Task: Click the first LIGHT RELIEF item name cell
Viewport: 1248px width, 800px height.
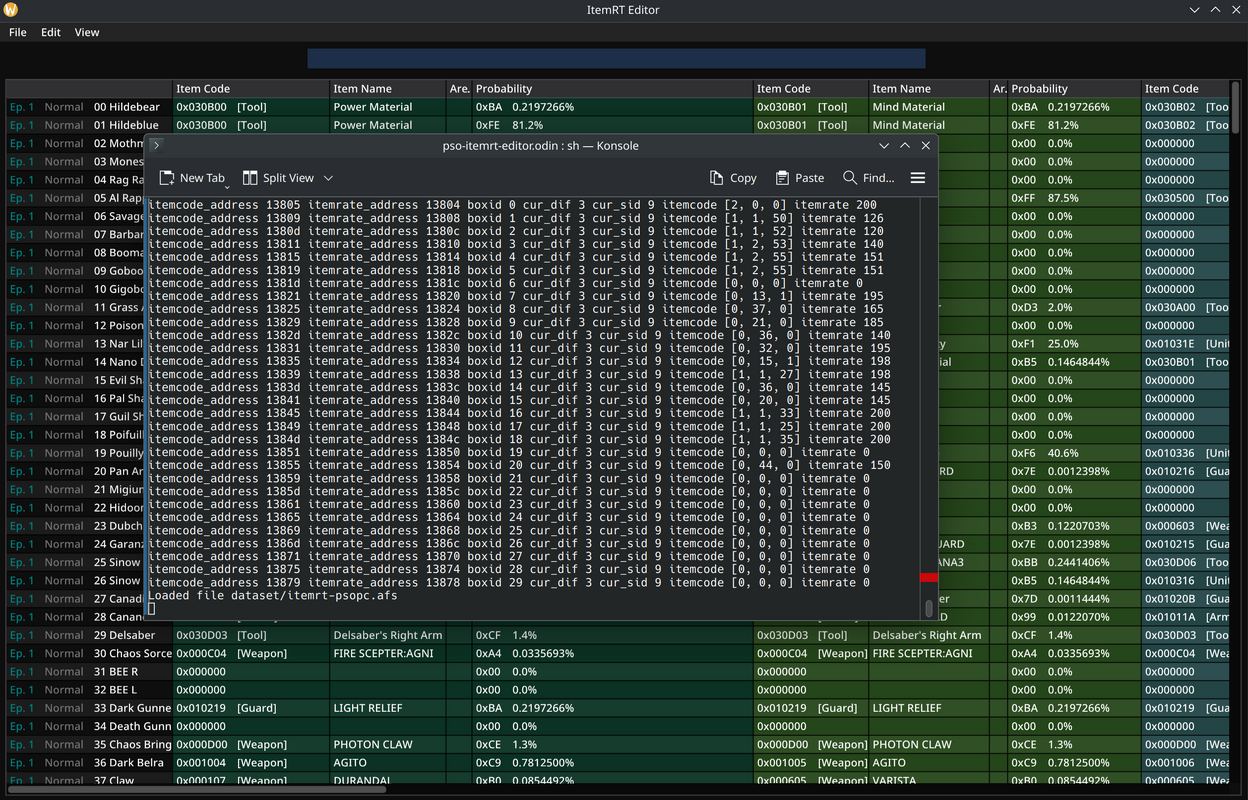Action: click(388, 708)
